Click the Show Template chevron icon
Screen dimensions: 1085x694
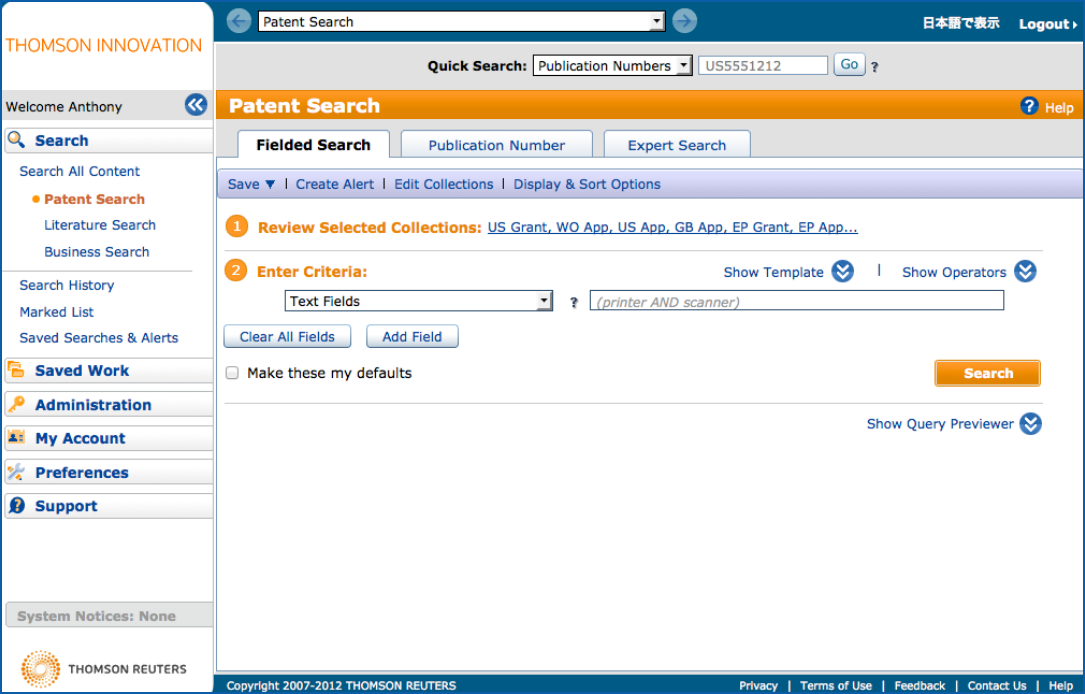[x=843, y=272]
